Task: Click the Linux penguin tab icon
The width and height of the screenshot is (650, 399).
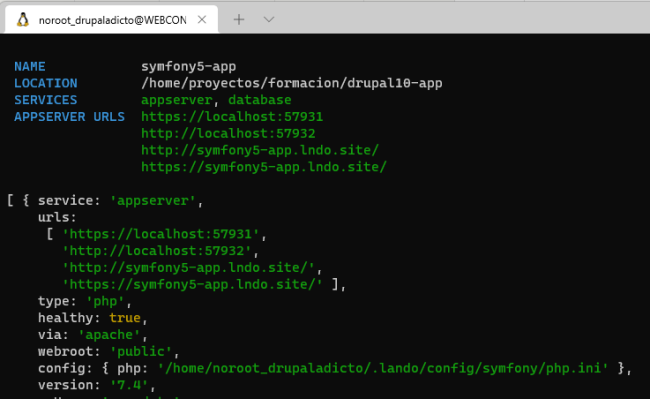Action: tap(23, 19)
